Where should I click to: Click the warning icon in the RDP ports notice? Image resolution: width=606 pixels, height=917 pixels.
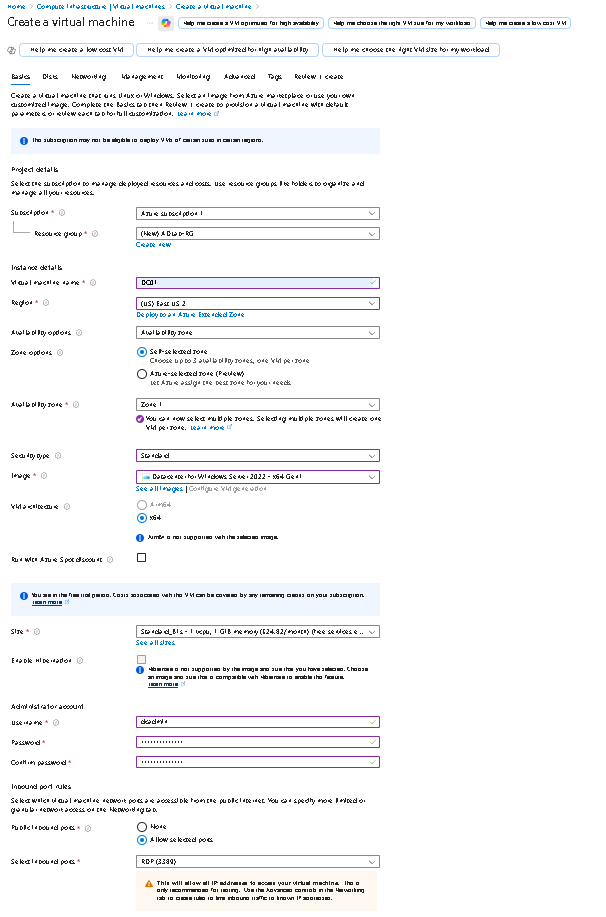[149, 883]
